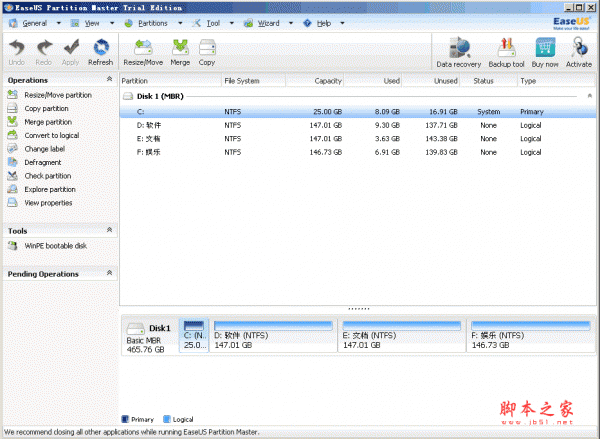Click the 137.71 GB unused value
This screenshot has width=600, height=439.
(441, 125)
